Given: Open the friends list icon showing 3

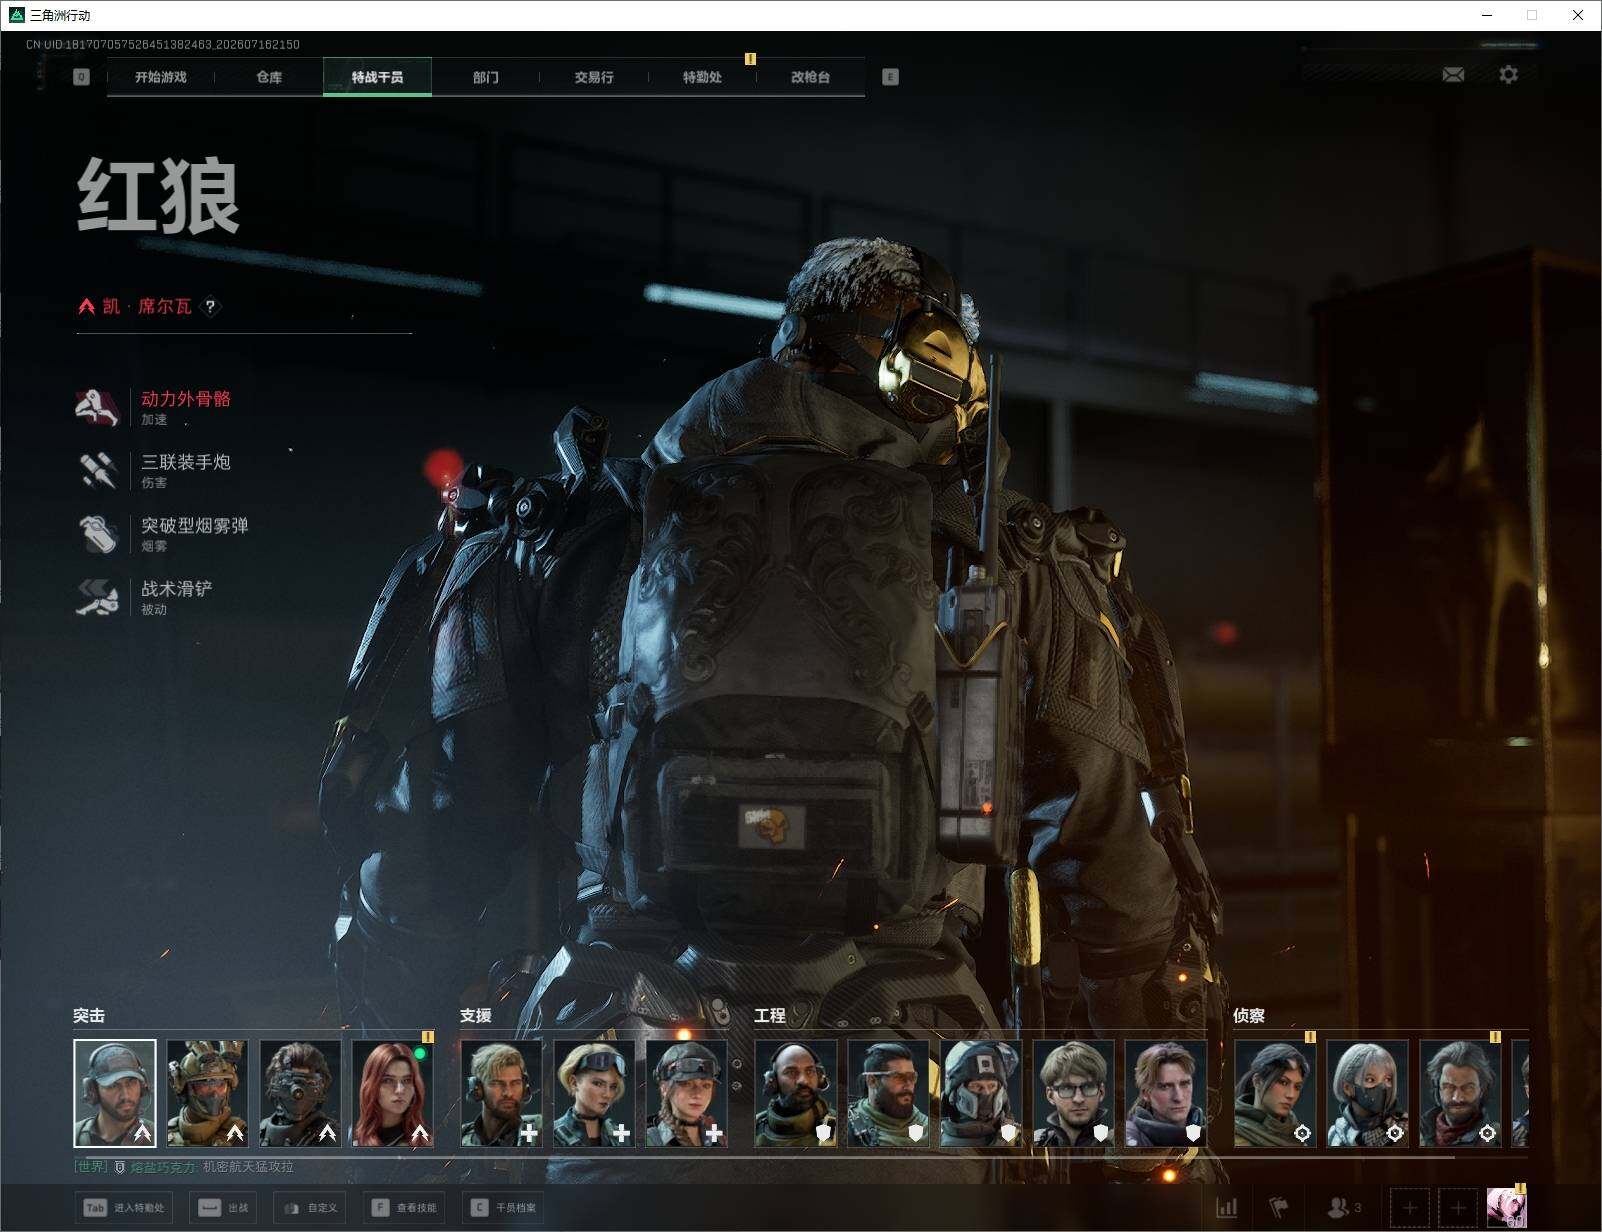Looking at the screenshot, I should pyautogui.click(x=1344, y=1208).
